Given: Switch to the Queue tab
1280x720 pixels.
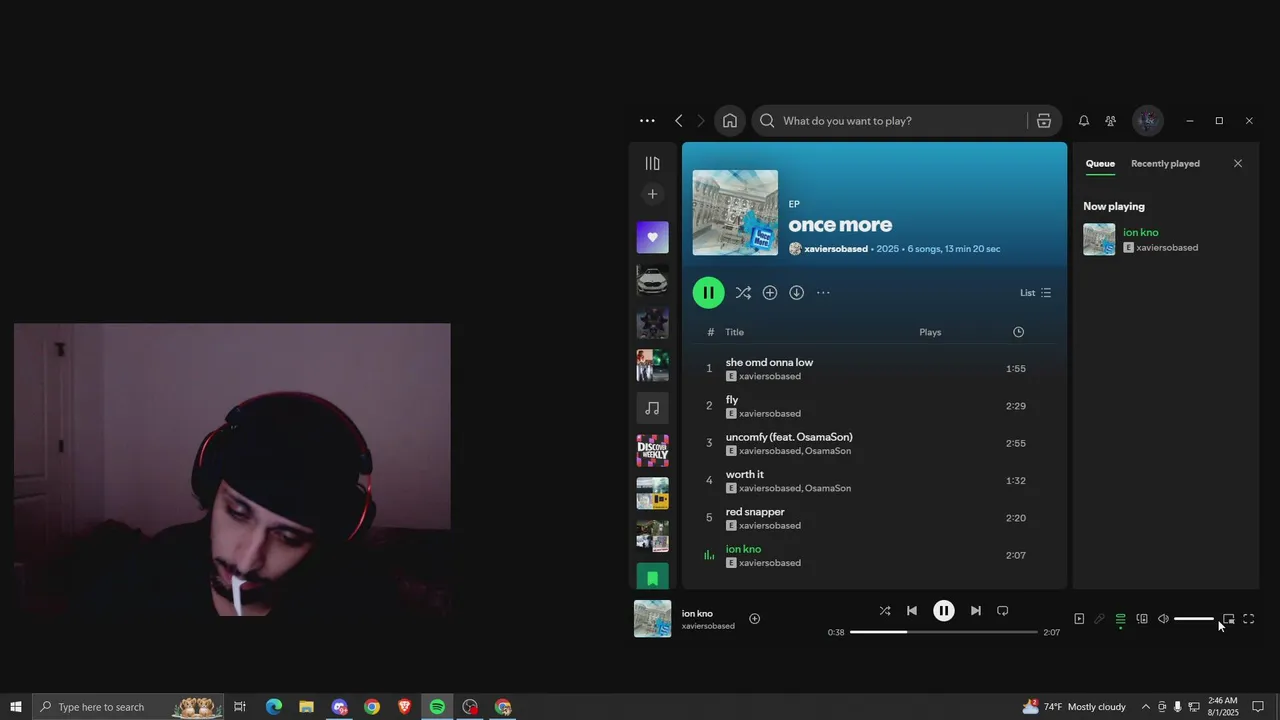Looking at the screenshot, I should (x=1100, y=164).
